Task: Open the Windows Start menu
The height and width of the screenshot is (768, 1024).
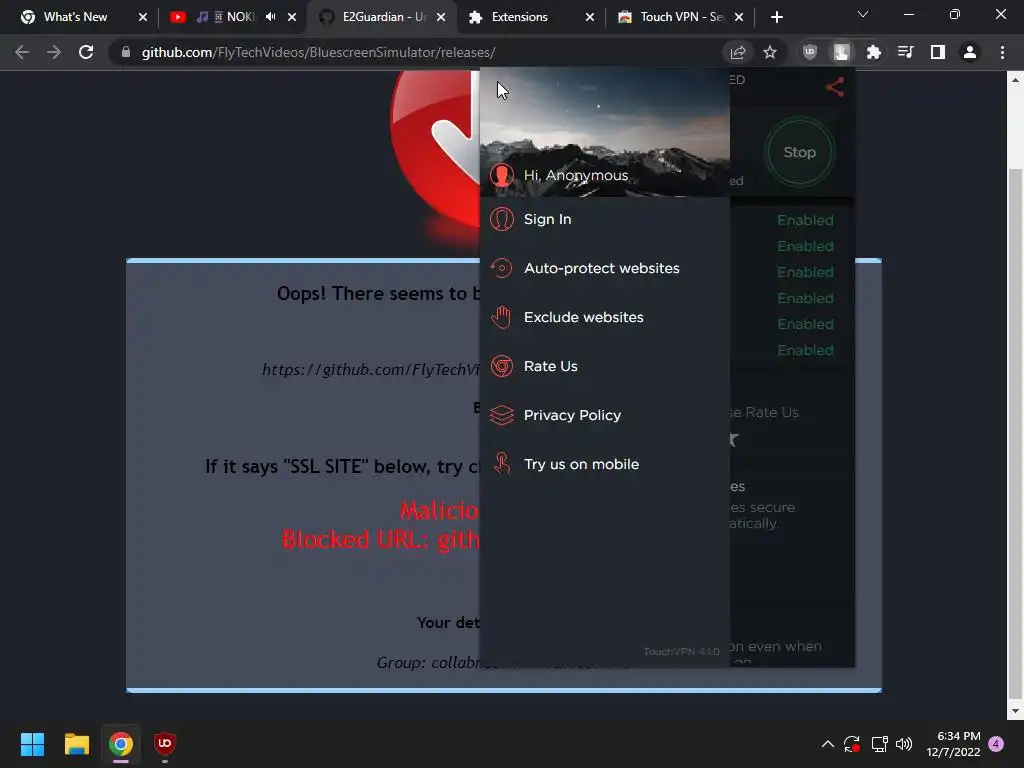Action: pos(32,744)
